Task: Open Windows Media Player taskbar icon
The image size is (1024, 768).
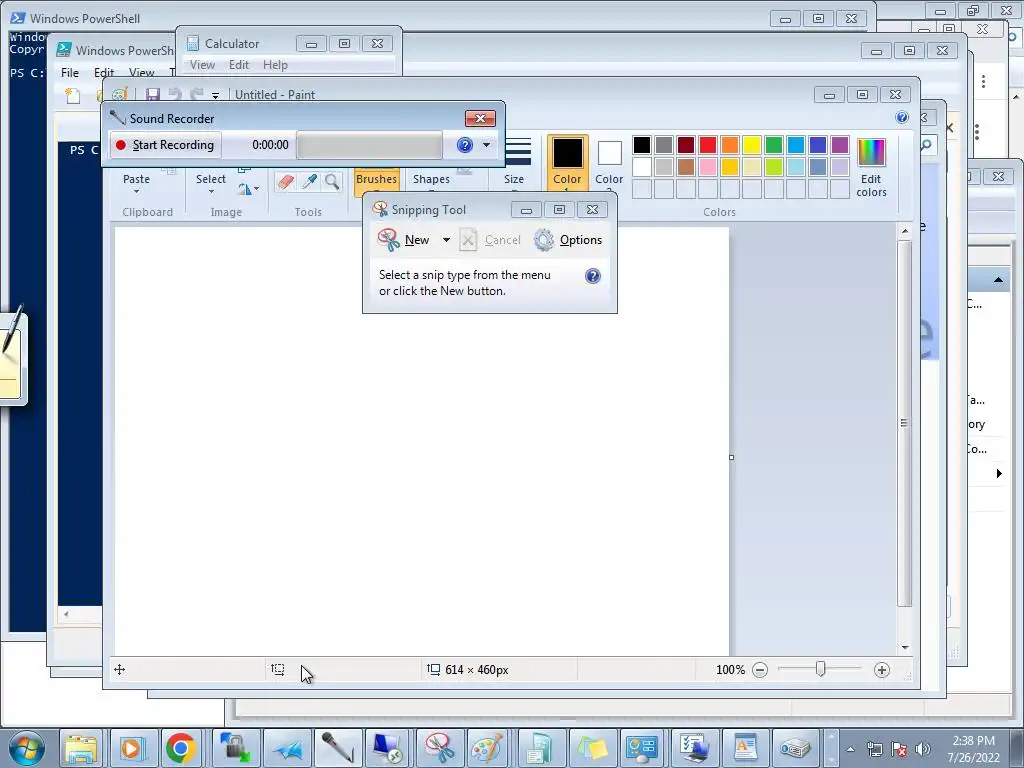Action: (x=131, y=748)
